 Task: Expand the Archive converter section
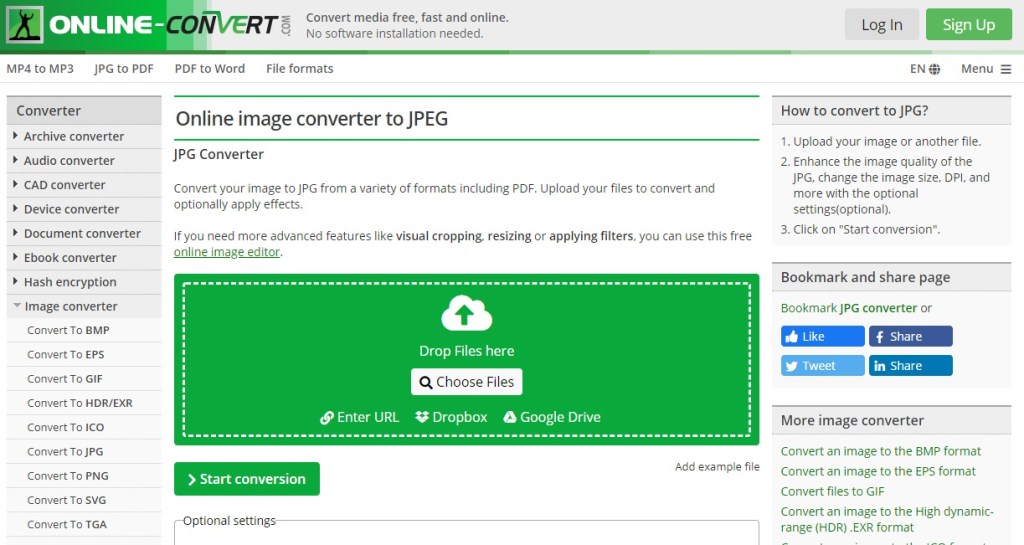(x=73, y=137)
